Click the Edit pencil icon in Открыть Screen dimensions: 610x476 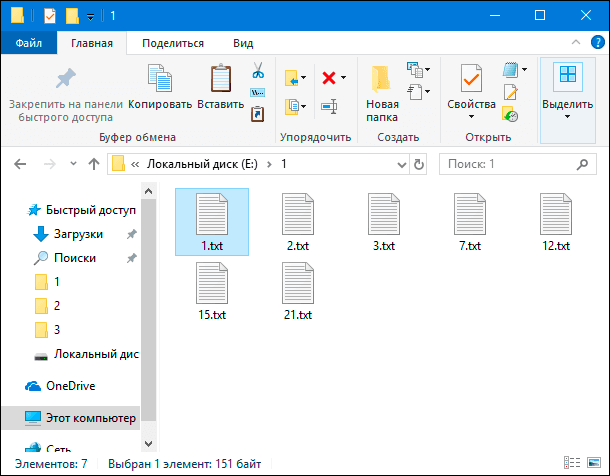(510, 92)
